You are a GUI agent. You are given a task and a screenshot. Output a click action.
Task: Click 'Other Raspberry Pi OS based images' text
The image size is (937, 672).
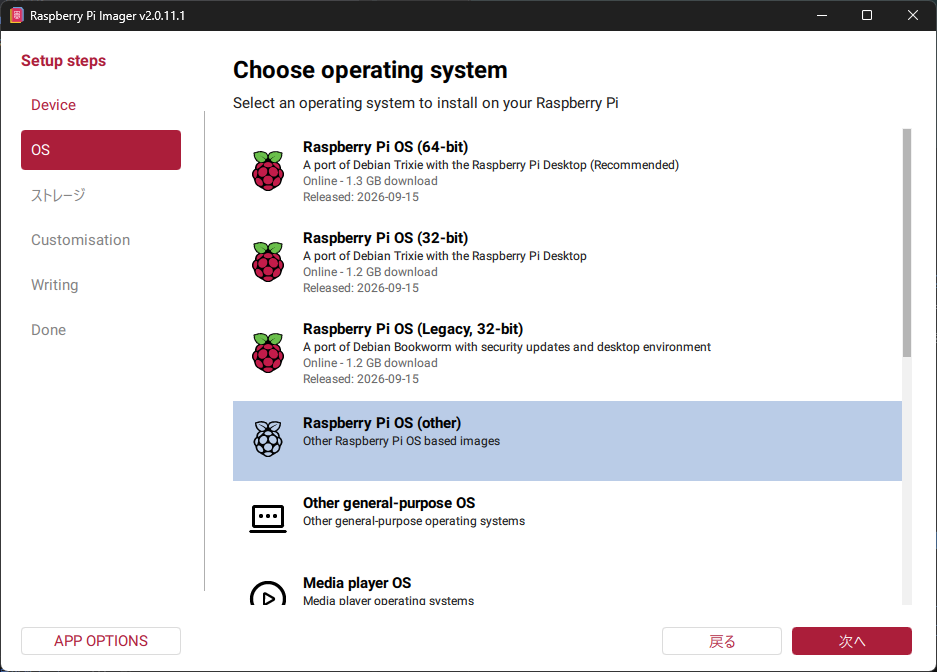click(x=402, y=441)
